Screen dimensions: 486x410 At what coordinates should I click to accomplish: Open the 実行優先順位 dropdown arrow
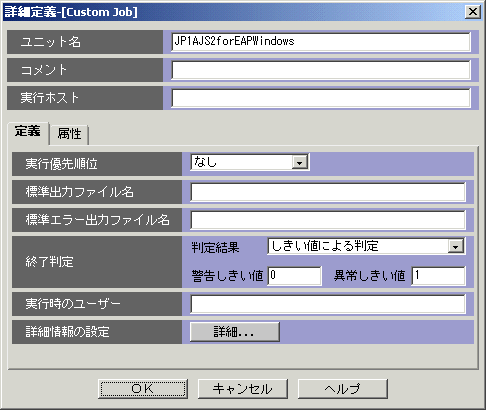click(x=300, y=162)
